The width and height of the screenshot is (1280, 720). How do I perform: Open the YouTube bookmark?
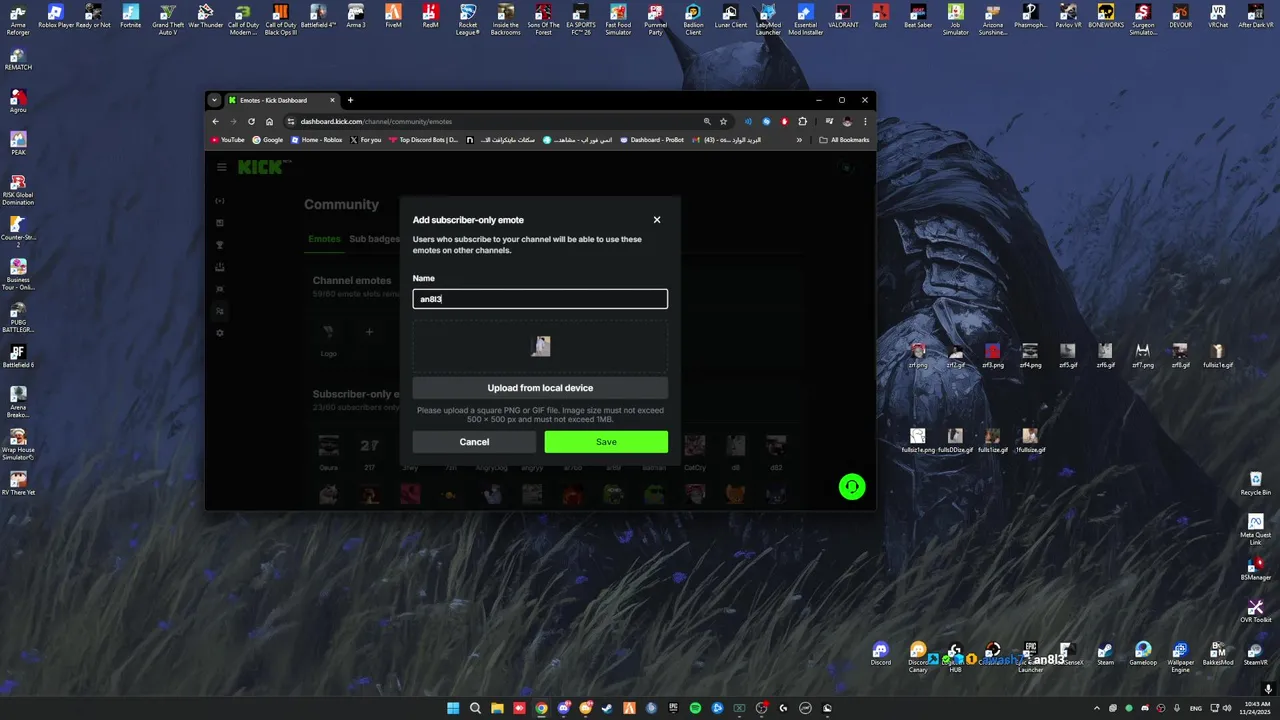click(x=227, y=140)
